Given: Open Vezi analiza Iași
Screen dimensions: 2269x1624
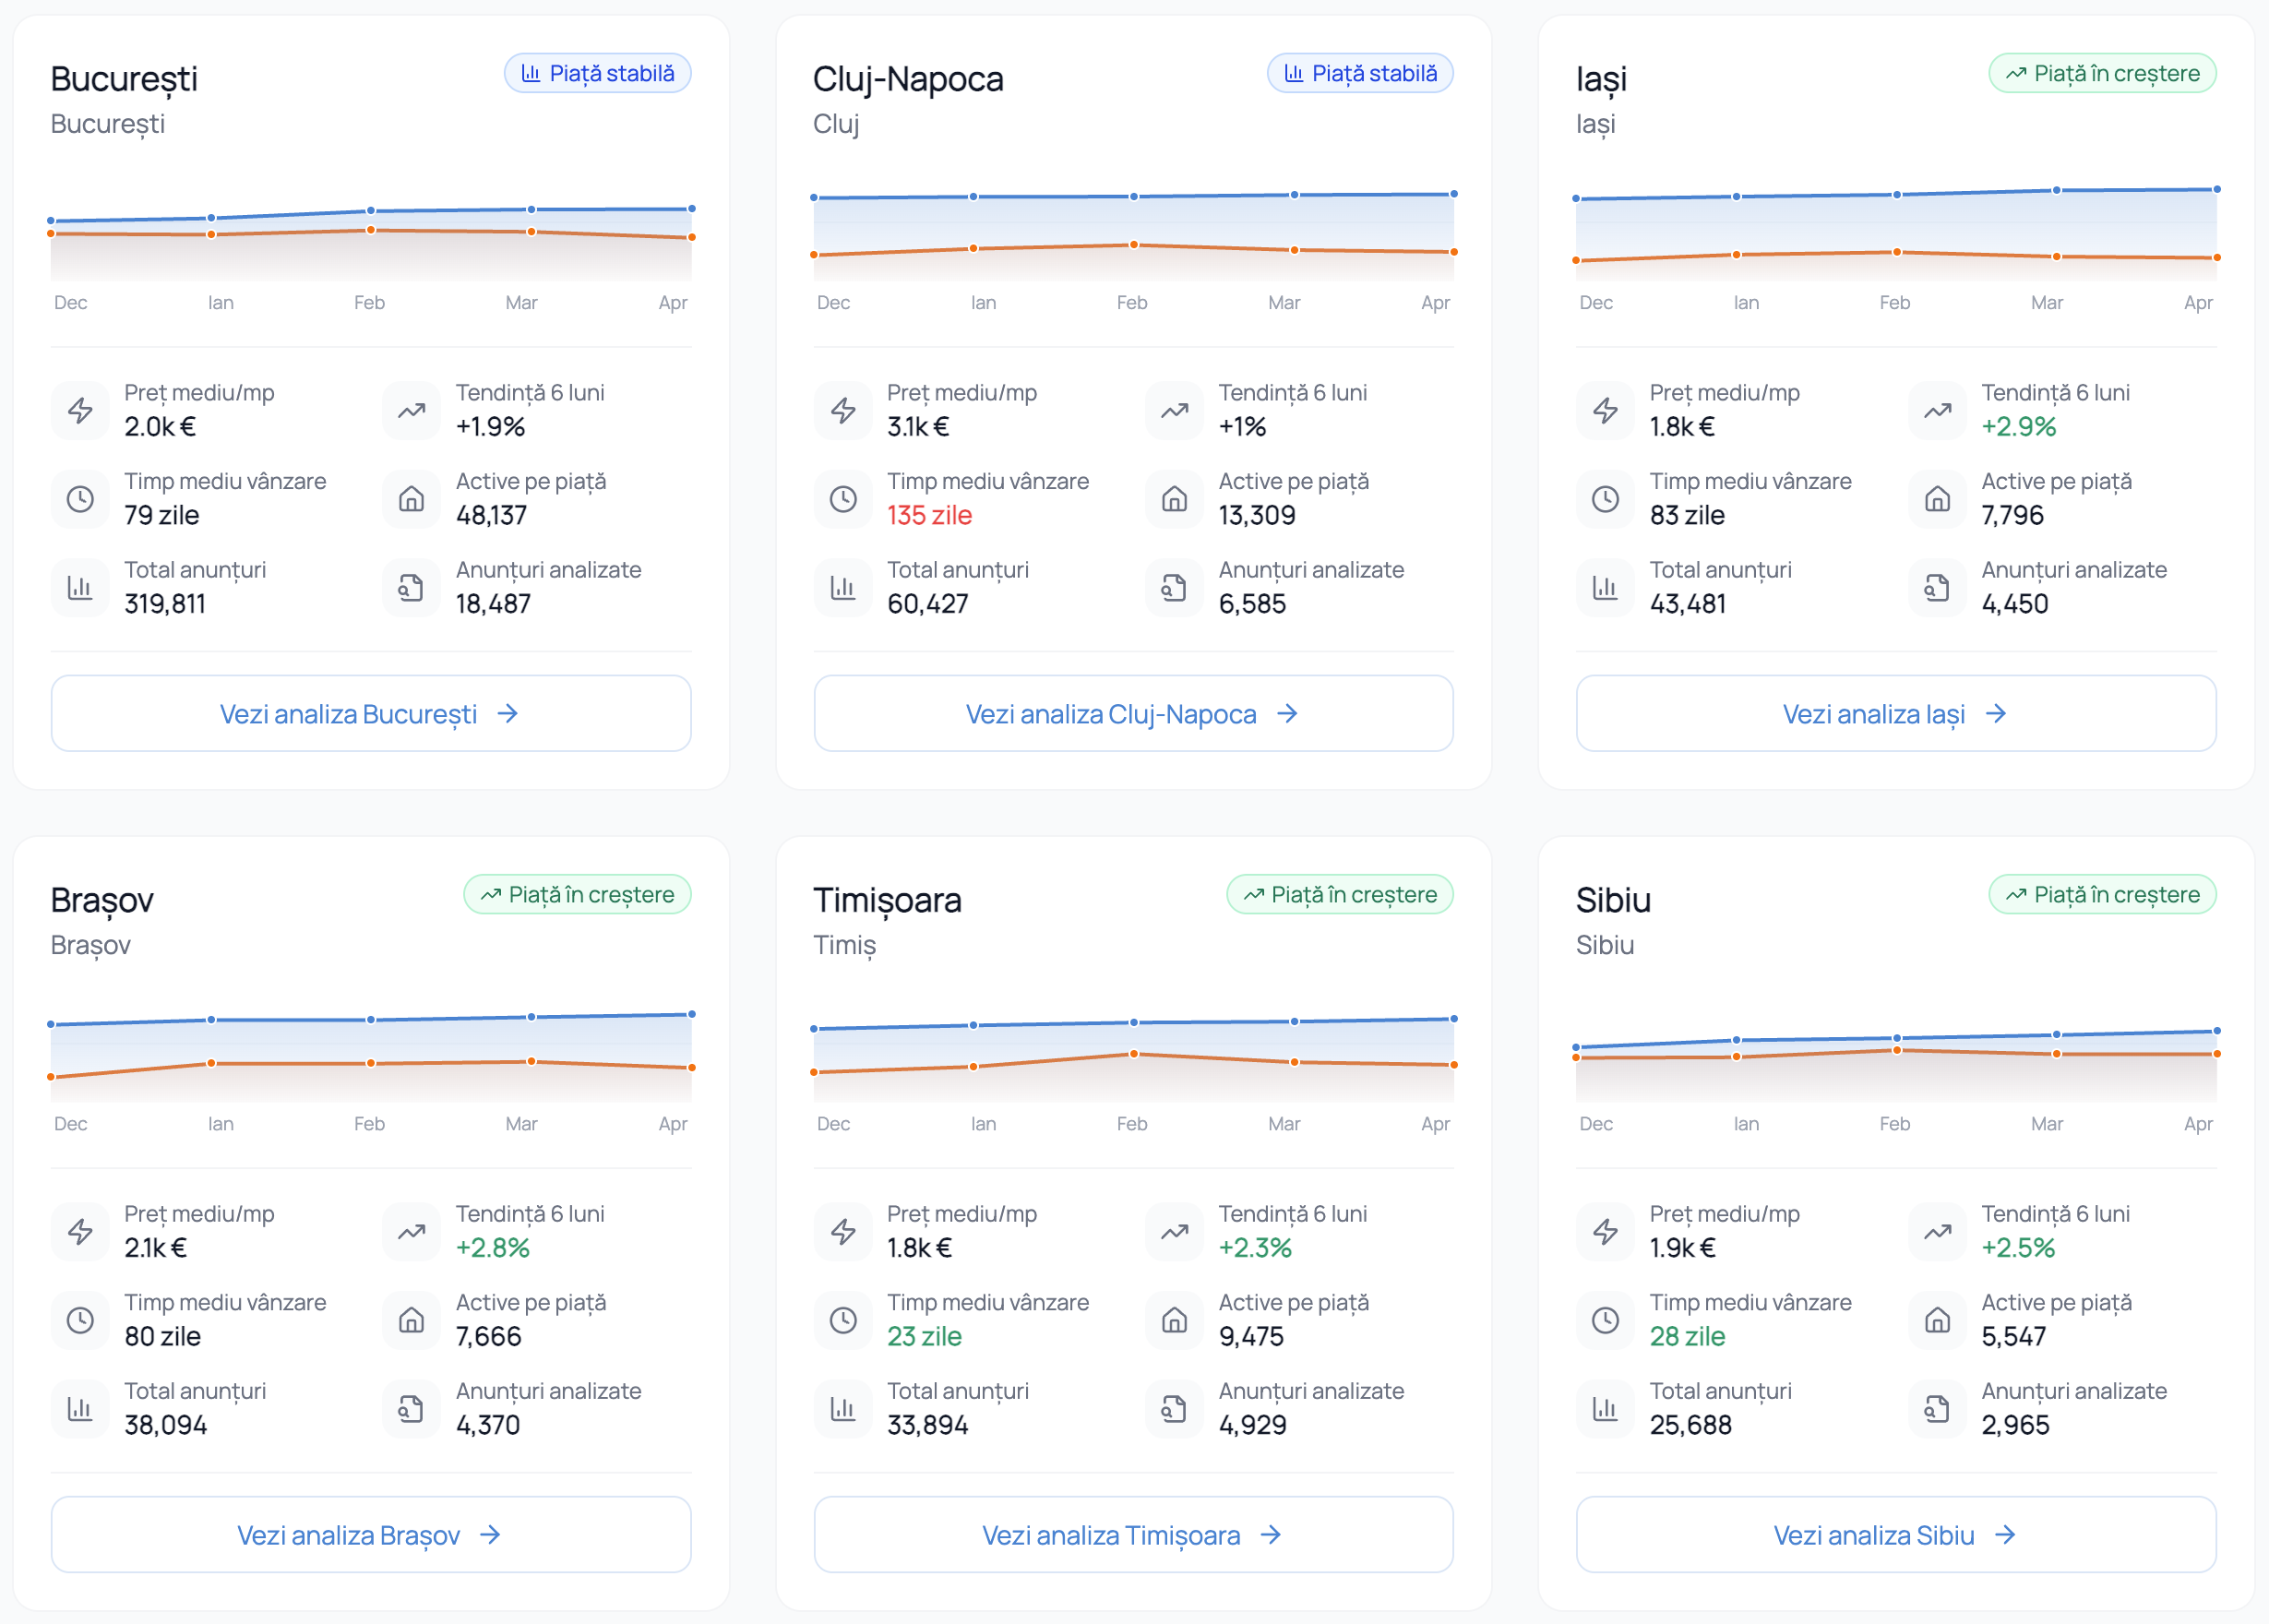Looking at the screenshot, I should 1896,713.
